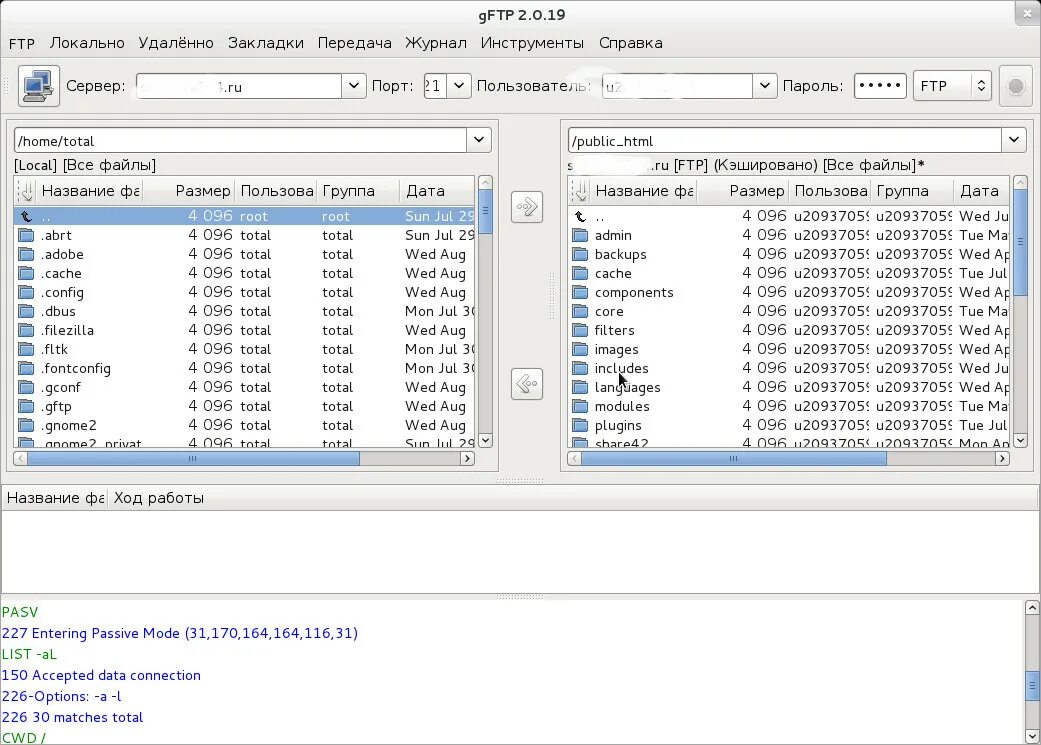The width and height of the screenshot is (1041, 745).
Task: Open the Удалённо menu
Action: click(176, 43)
